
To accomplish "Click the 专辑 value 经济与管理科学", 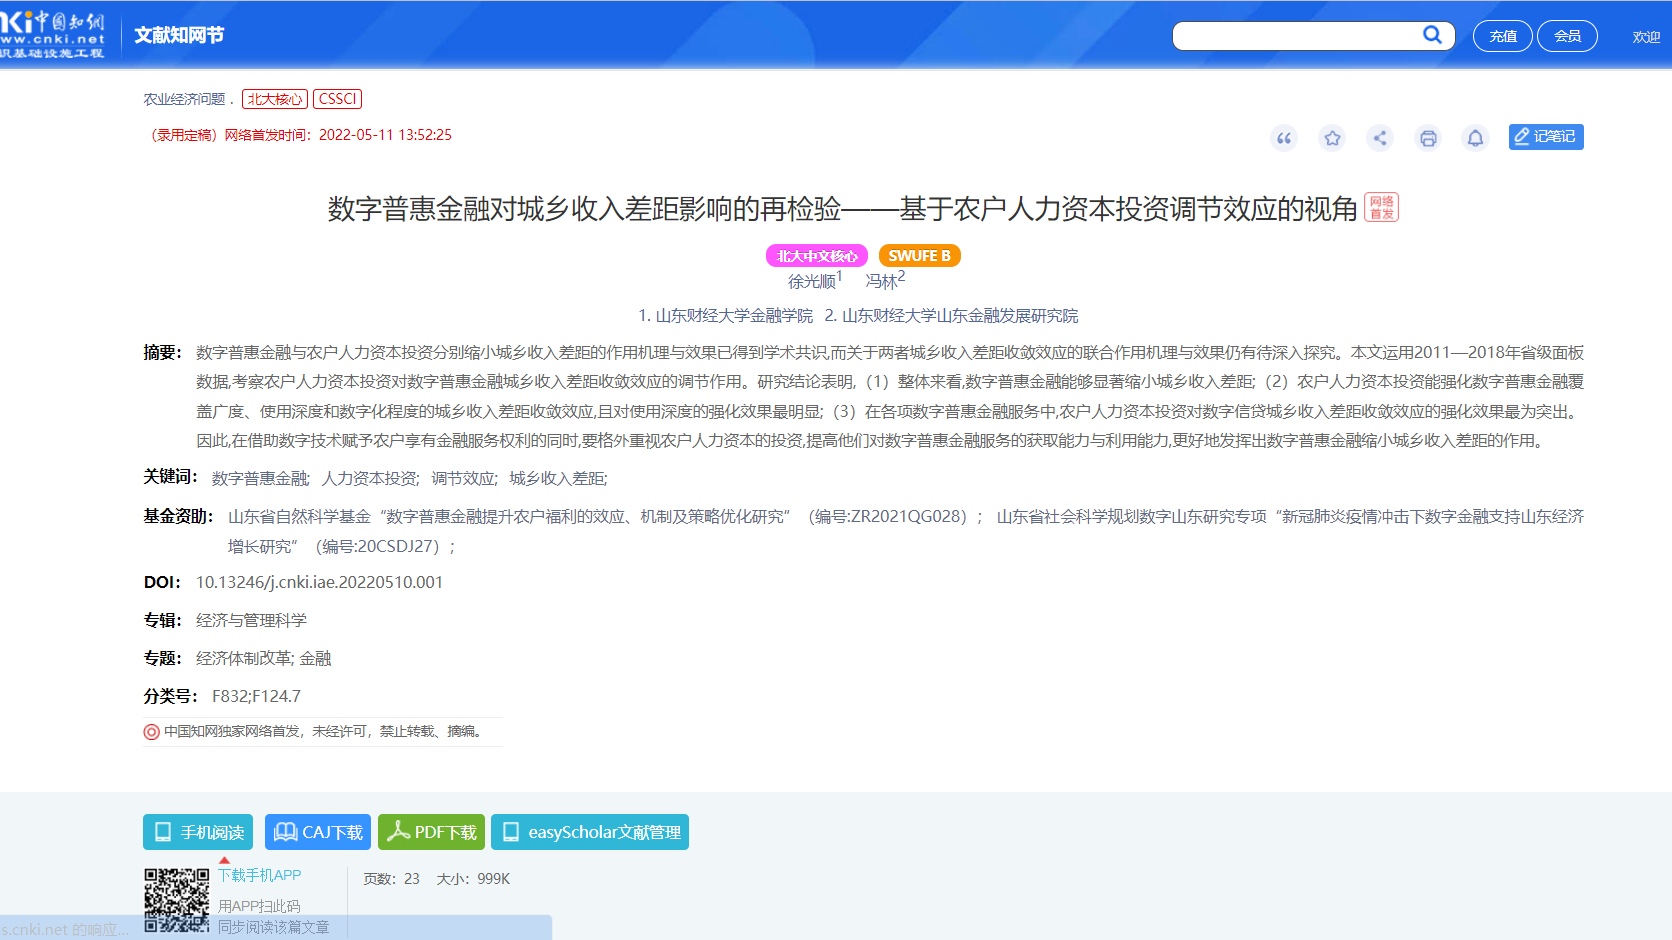I will pos(251,621).
